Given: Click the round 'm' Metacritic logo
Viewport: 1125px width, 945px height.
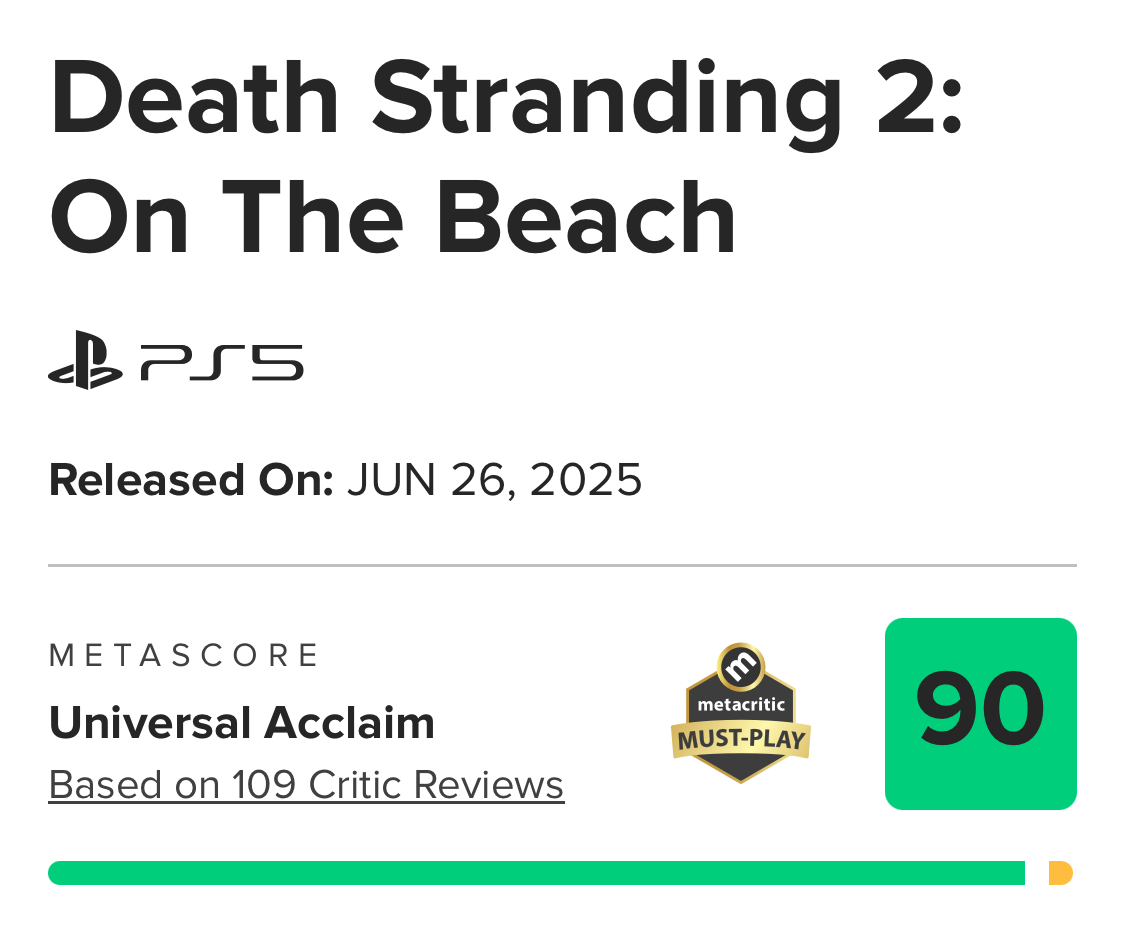Looking at the screenshot, I should [741, 667].
